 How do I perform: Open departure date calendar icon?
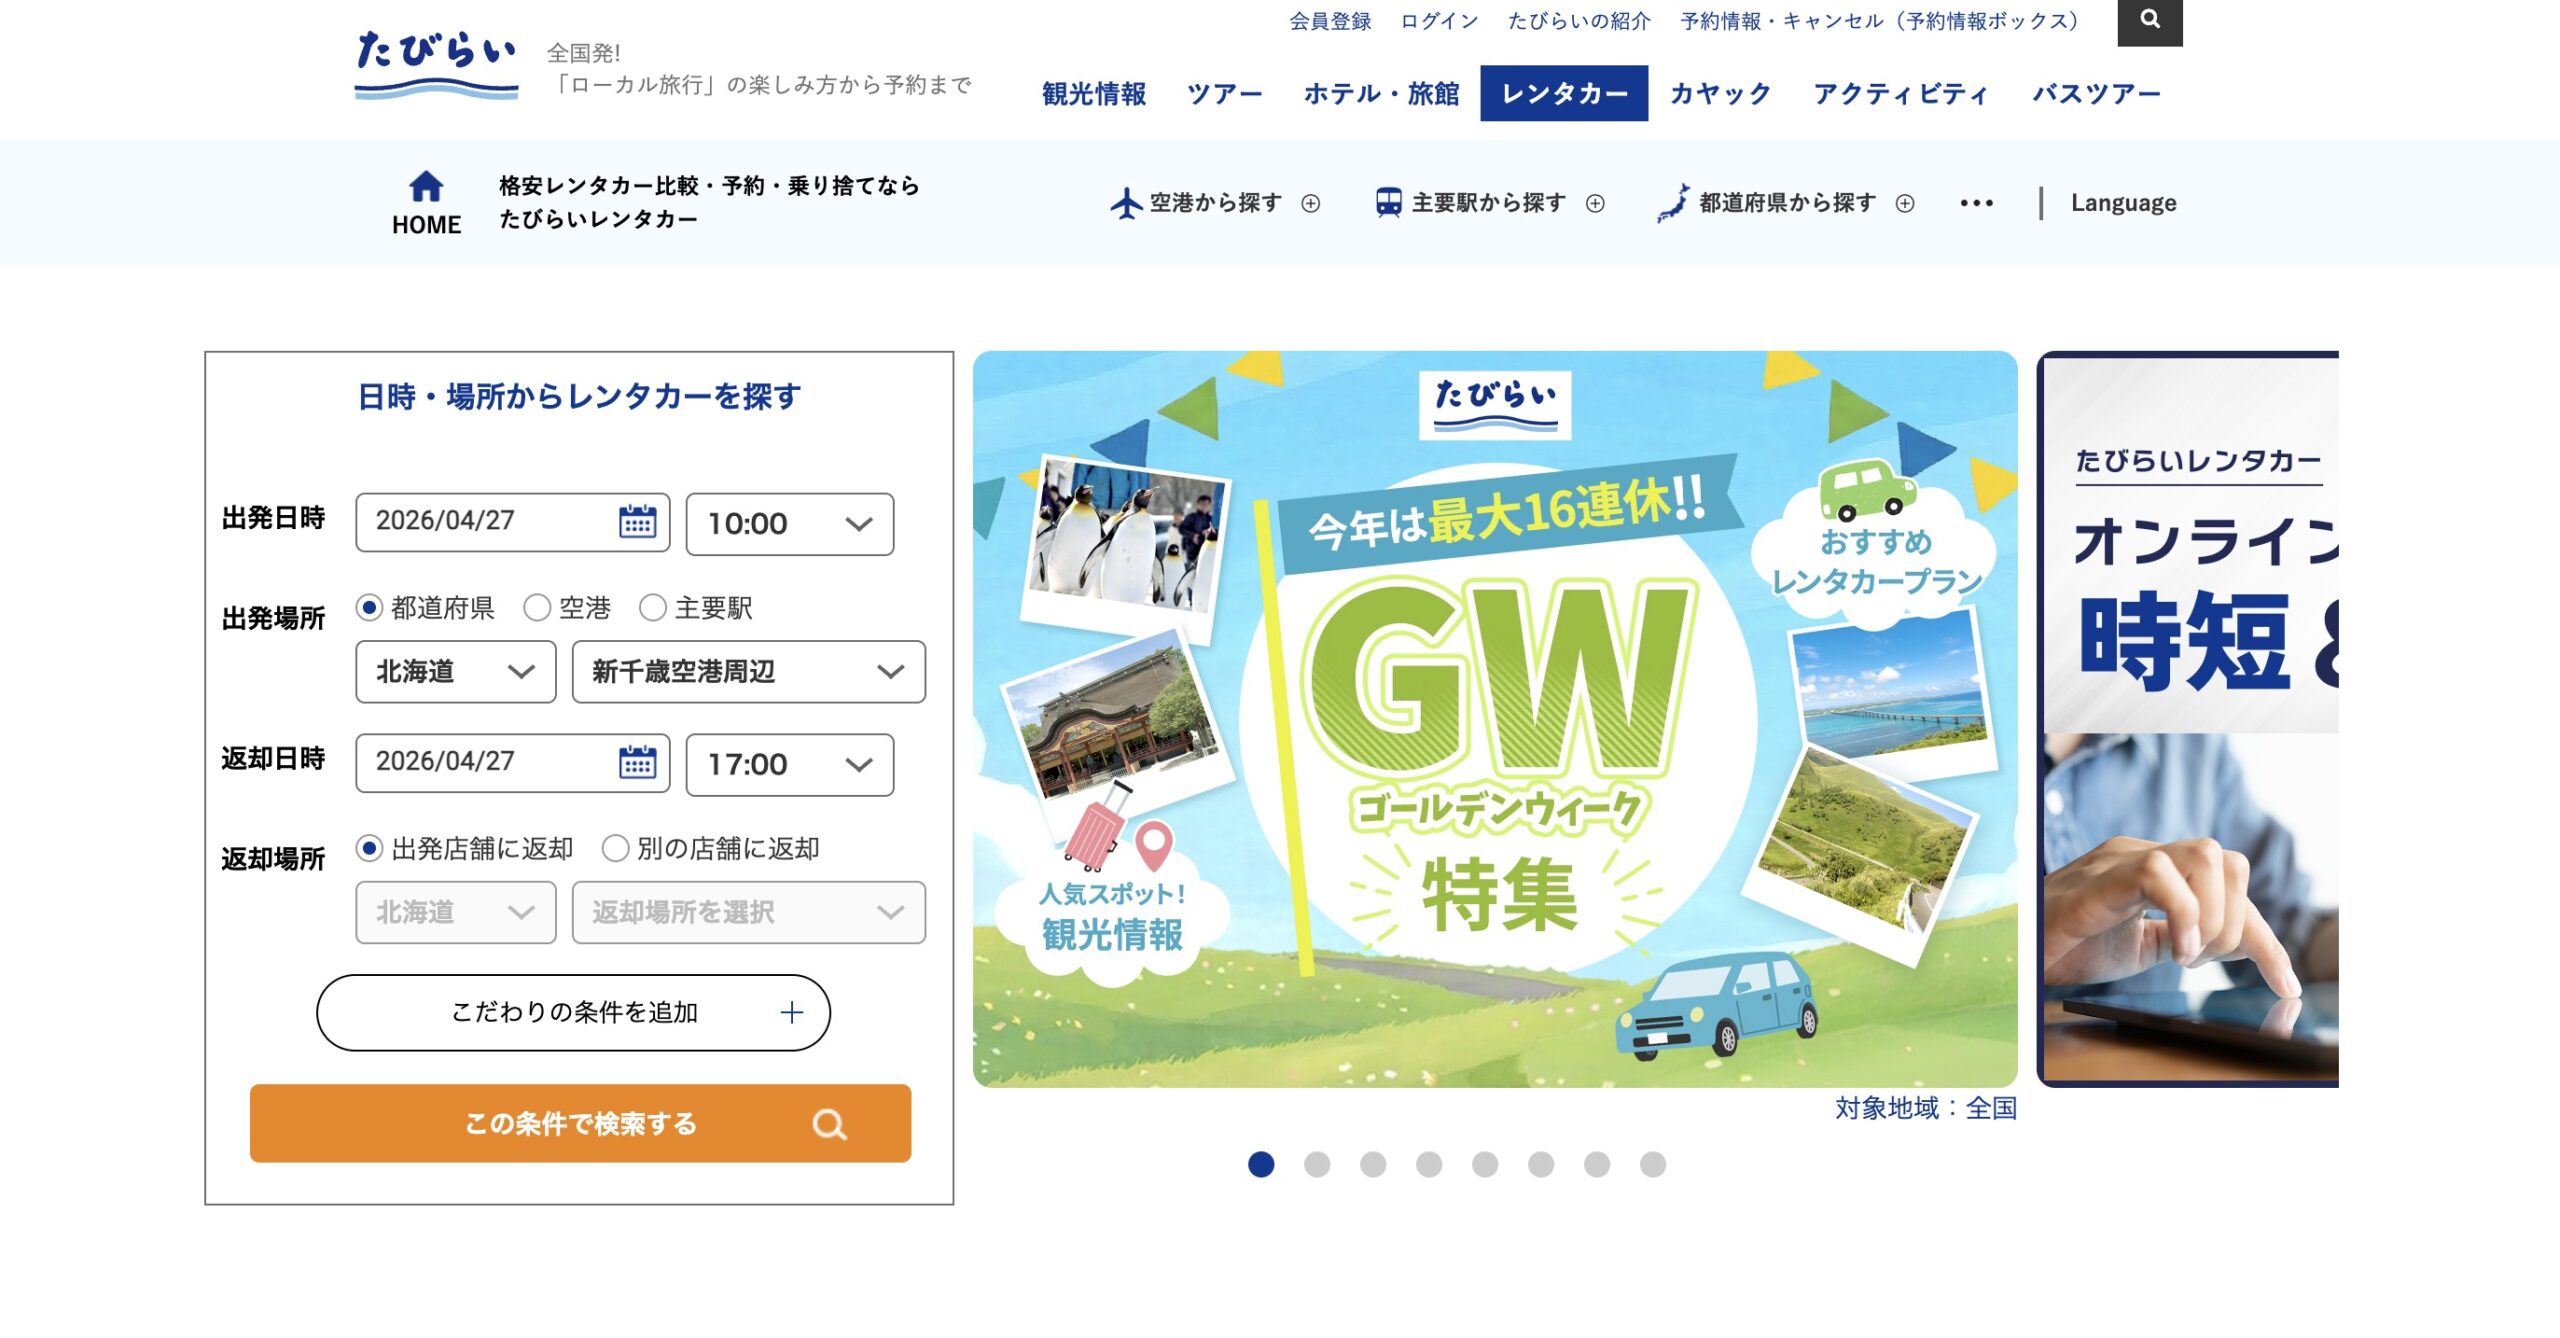(637, 521)
